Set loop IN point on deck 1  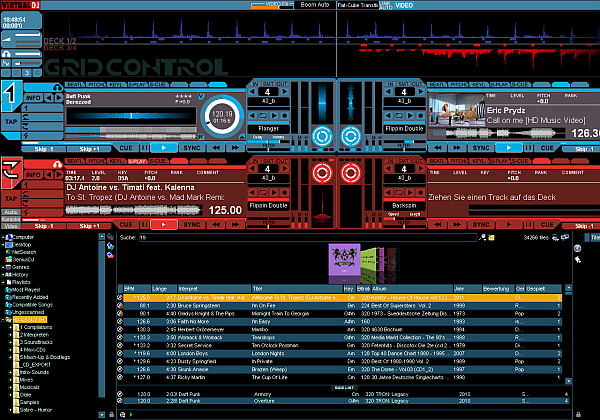pyautogui.click(x=255, y=84)
